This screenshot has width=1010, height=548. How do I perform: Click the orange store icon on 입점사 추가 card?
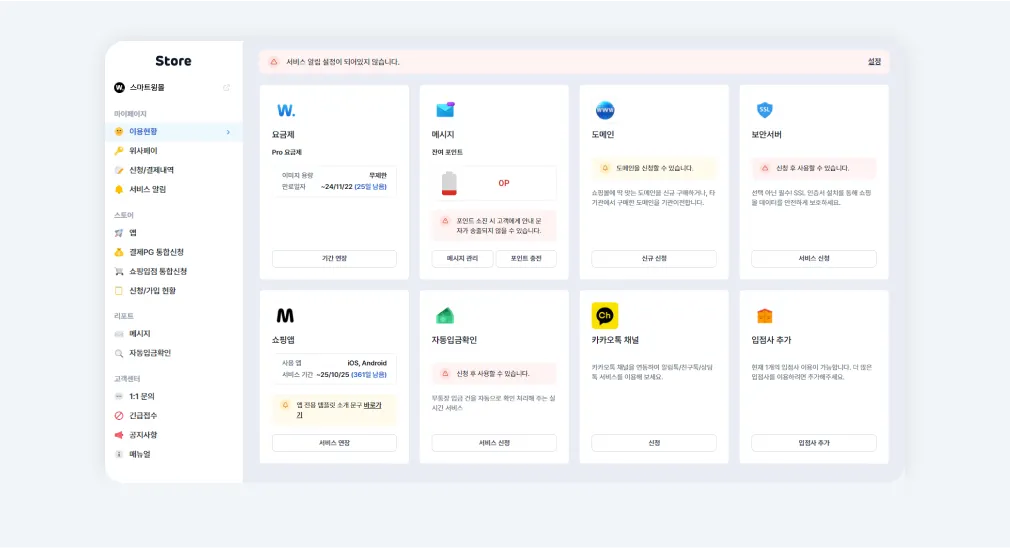(x=765, y=316)
